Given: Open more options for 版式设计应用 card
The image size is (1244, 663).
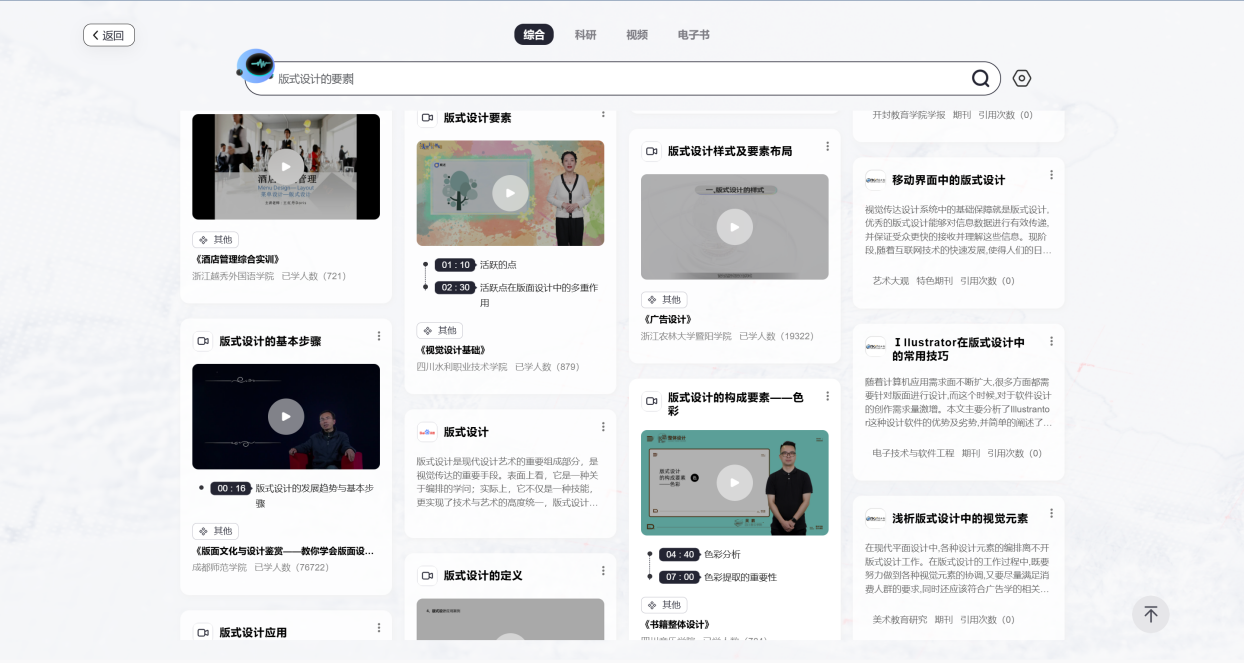Looking at the screenshot, I should click(x=379, y=628).
